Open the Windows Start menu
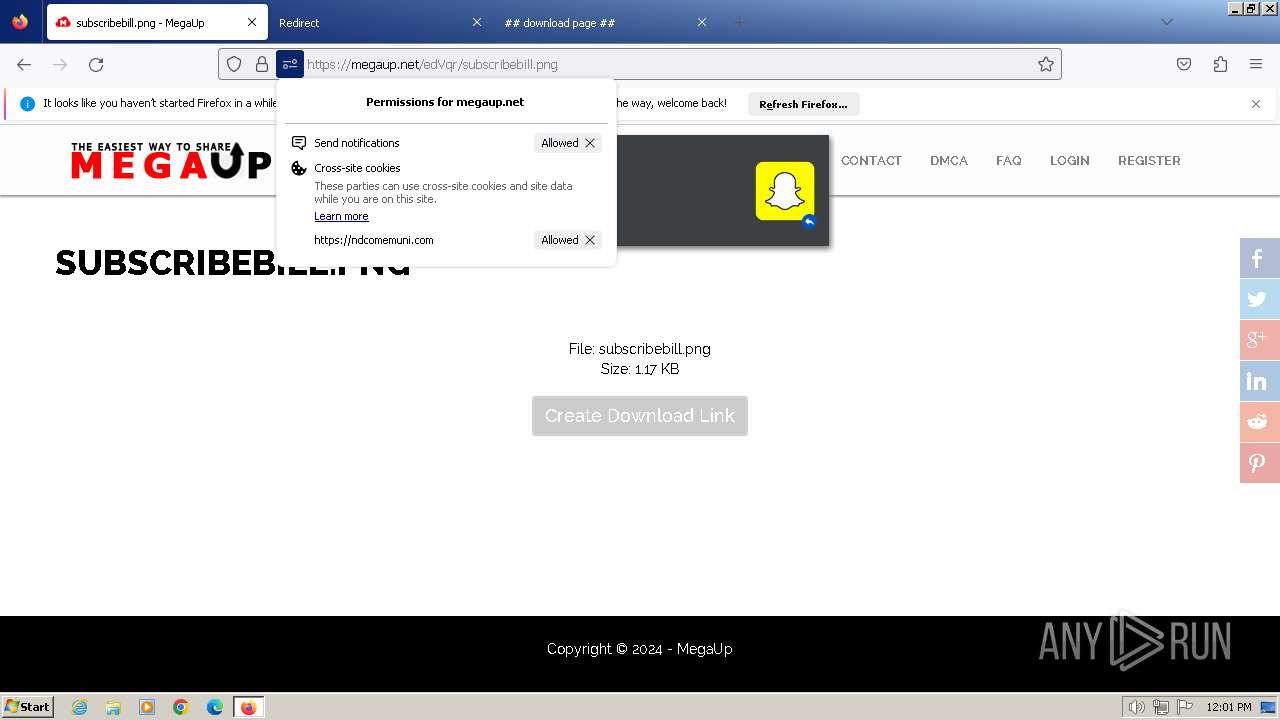 coord(28,707)
